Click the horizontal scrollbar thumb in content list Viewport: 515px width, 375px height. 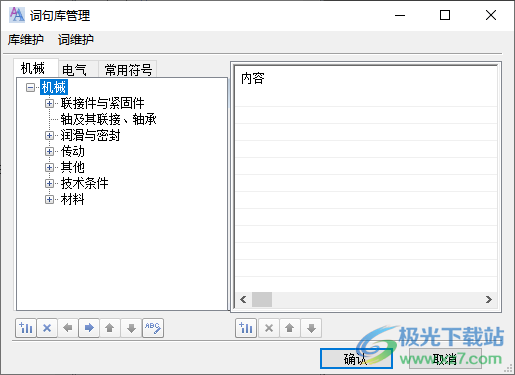[262, 299]
